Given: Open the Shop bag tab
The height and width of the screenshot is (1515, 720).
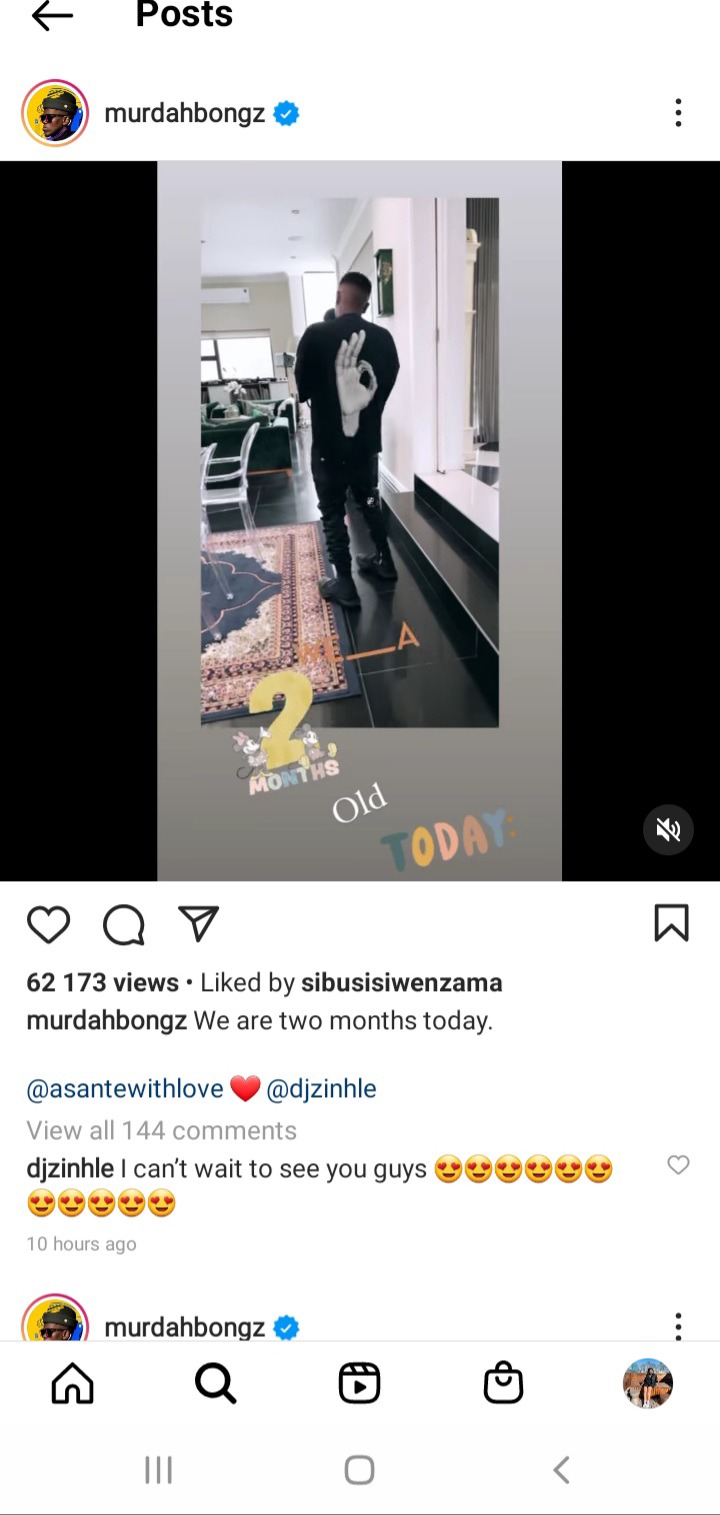Looking at the screenshot, I should pyautogui.click(x=503, y=1384).
